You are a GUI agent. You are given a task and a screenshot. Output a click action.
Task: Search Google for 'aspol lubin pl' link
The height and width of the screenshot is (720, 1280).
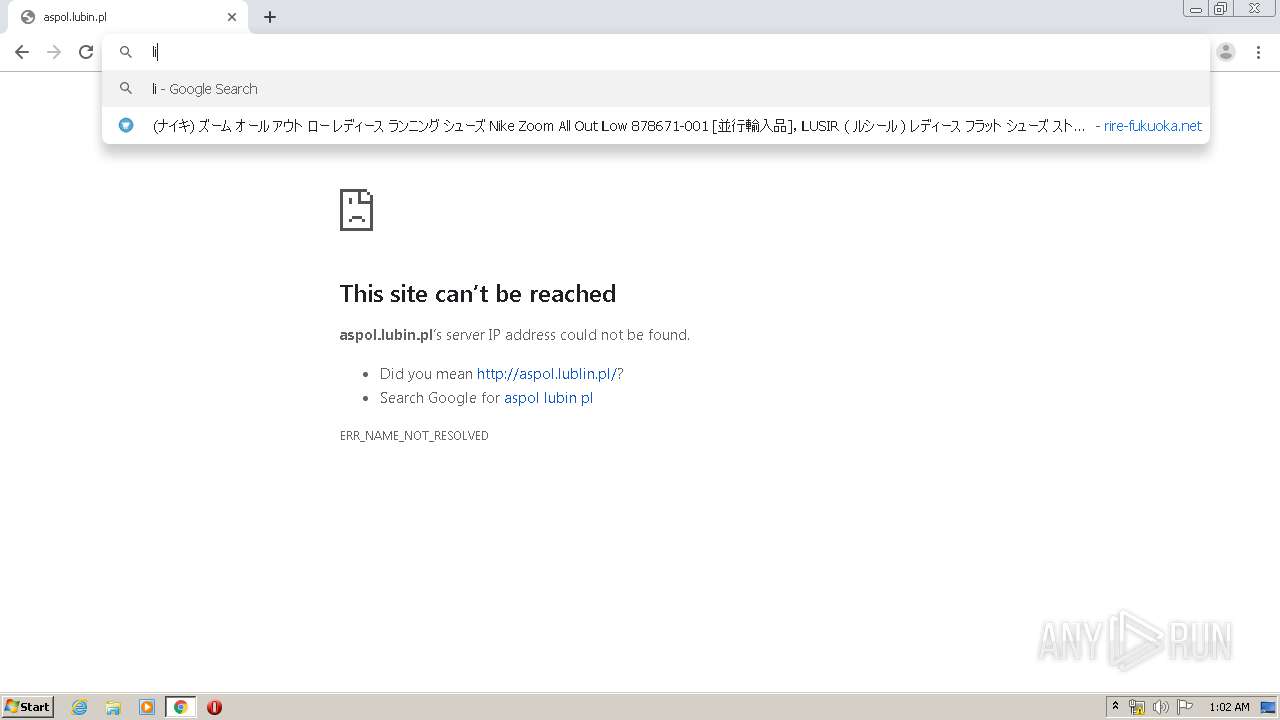[548, 398]
